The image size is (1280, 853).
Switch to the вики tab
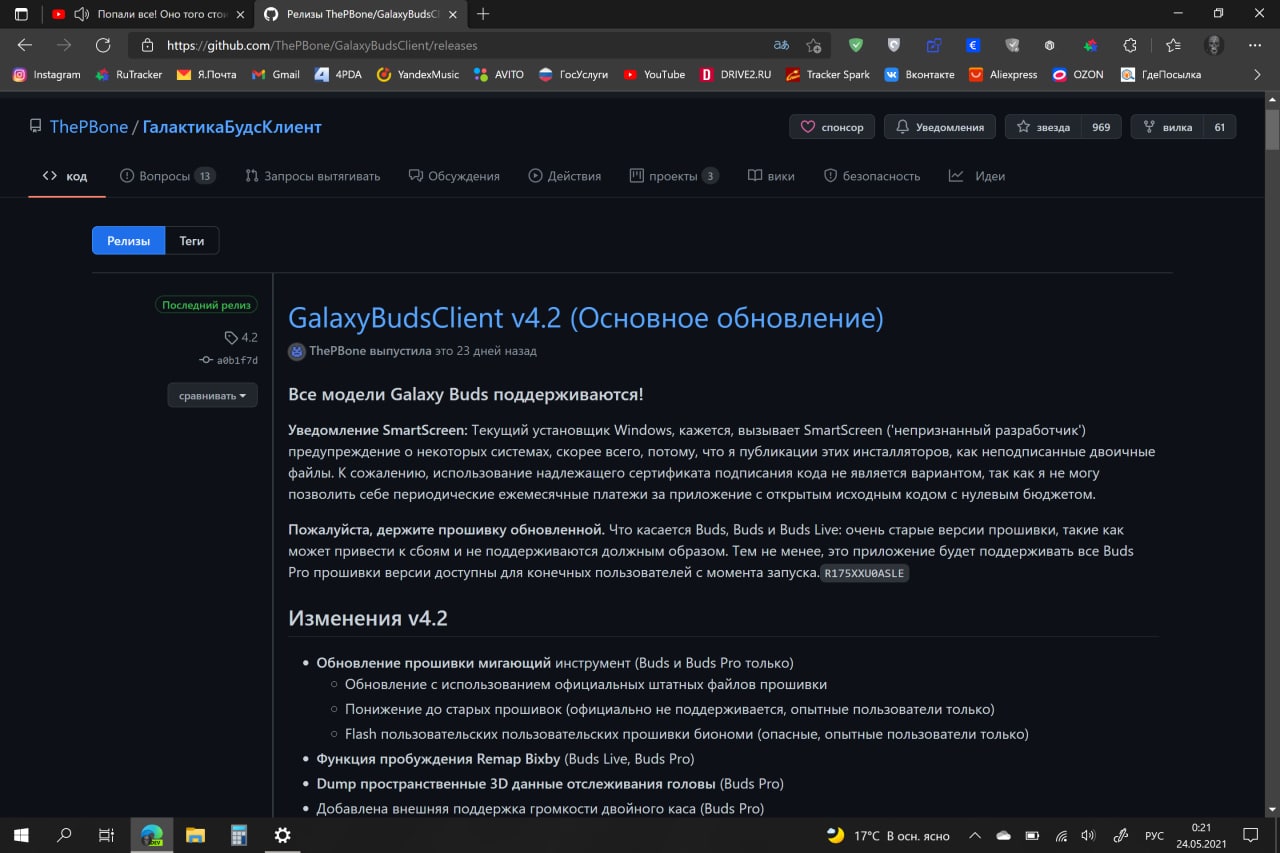[x=771, y=176]
